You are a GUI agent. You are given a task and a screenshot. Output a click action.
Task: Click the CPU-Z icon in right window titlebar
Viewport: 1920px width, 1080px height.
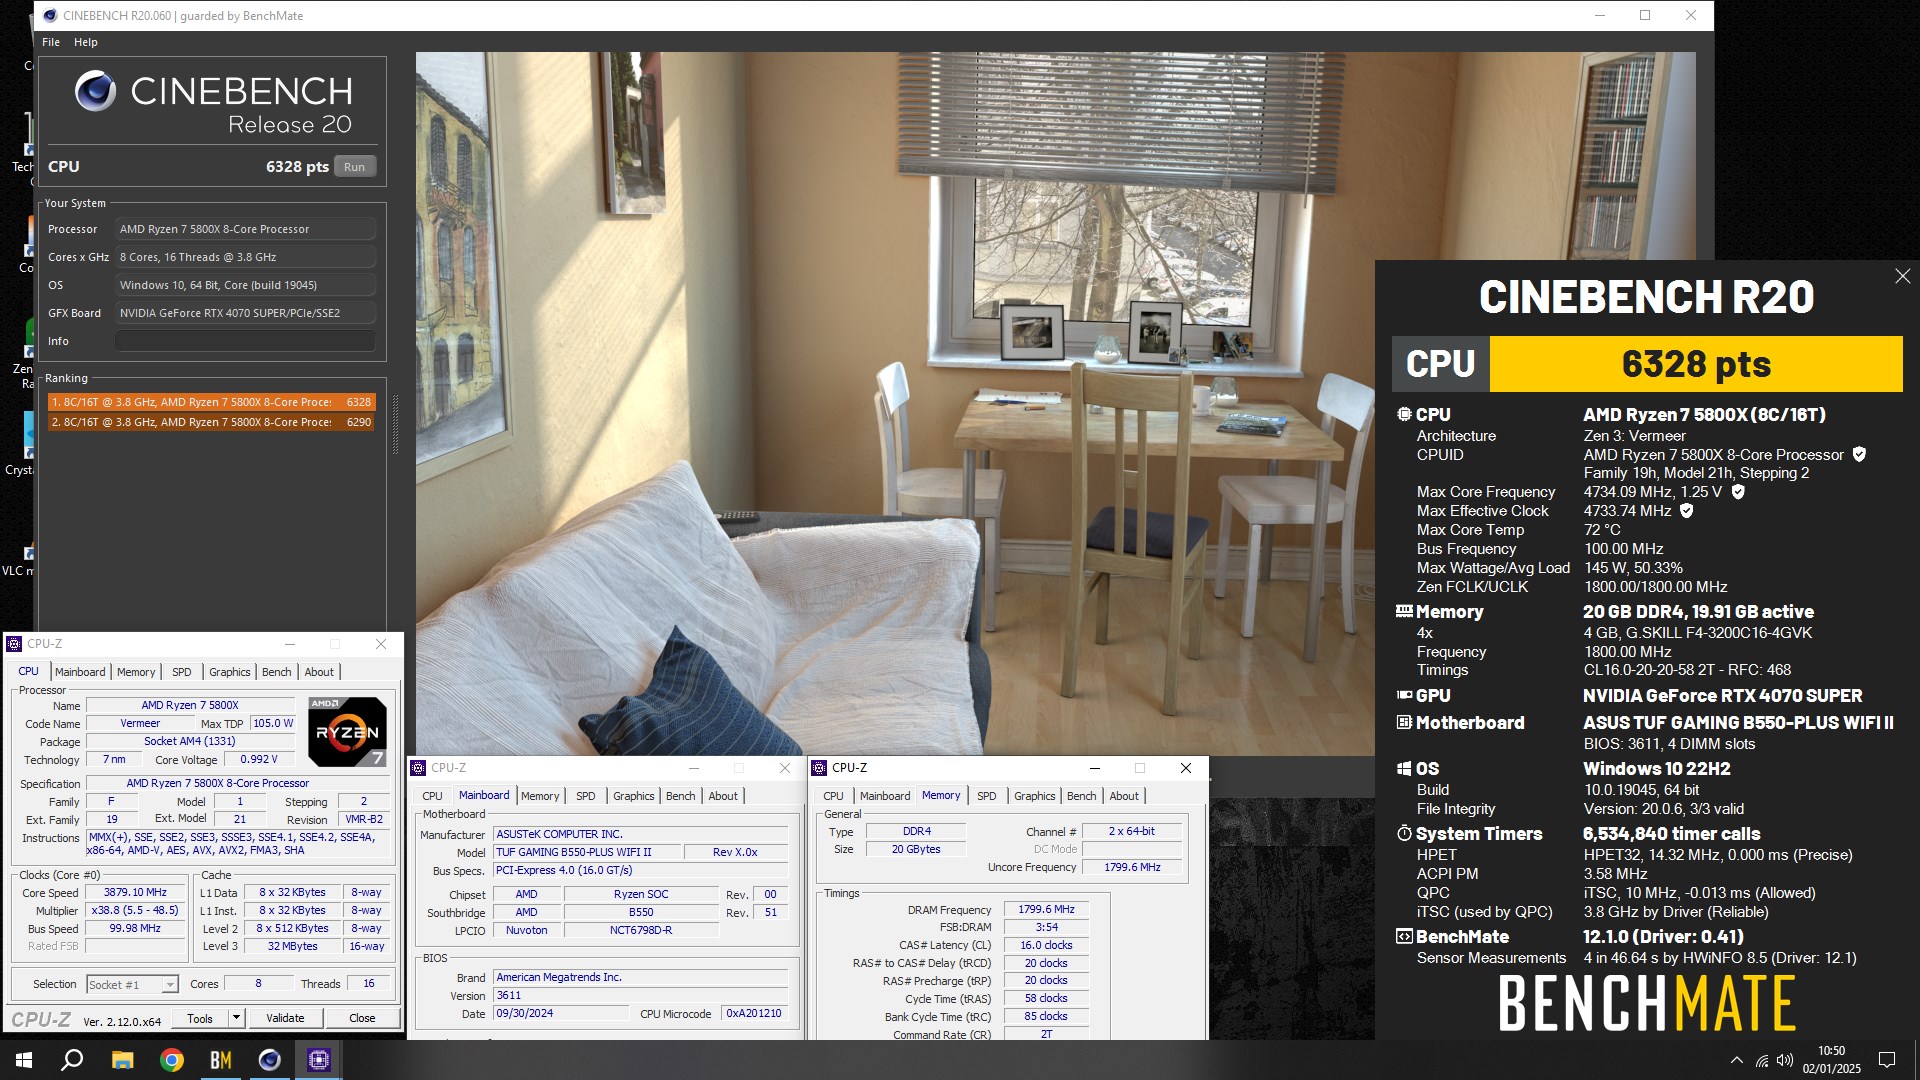coord(820,768)
